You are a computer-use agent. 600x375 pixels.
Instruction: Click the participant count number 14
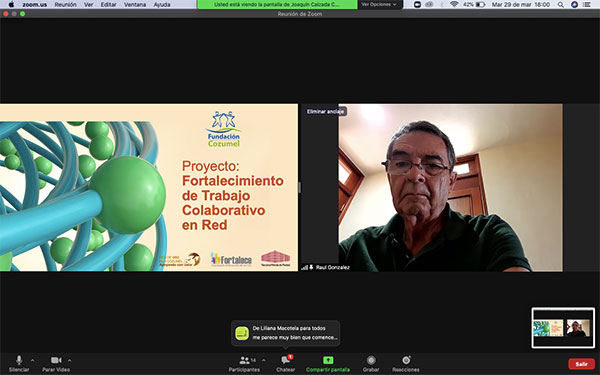click(253, 360)
